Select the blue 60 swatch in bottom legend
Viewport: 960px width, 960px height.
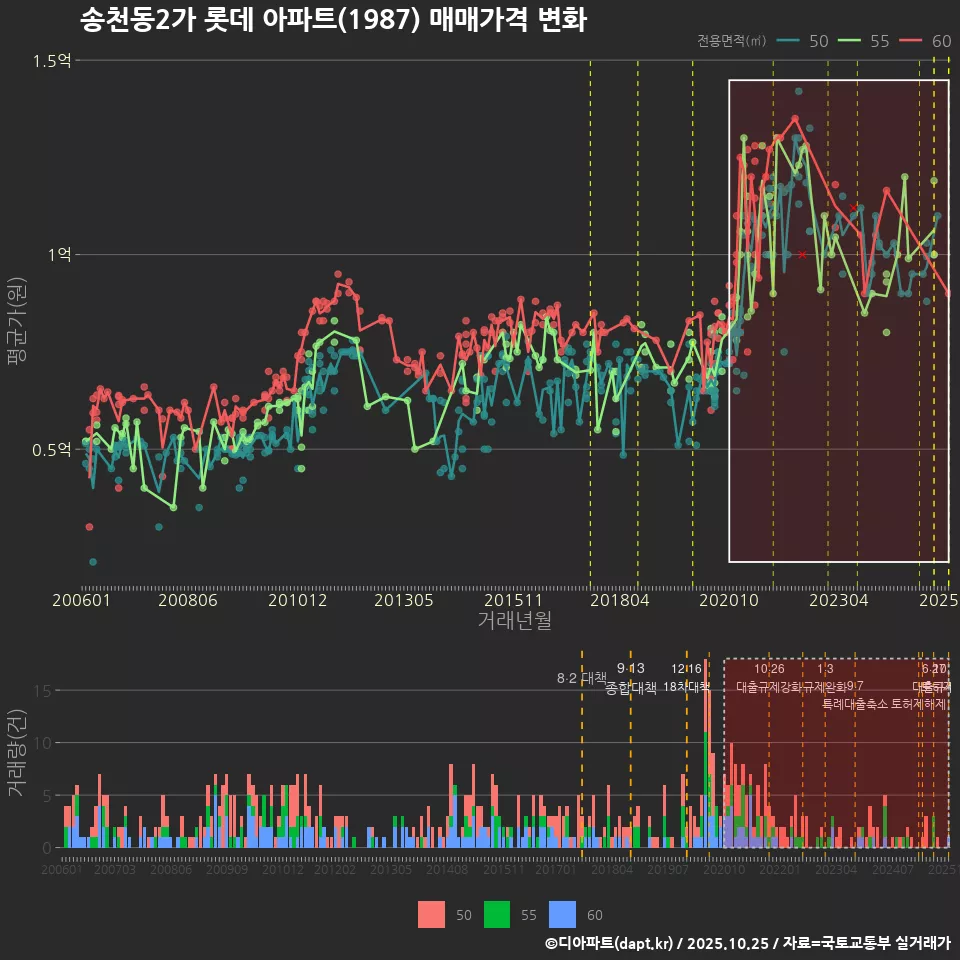[563, 914]
